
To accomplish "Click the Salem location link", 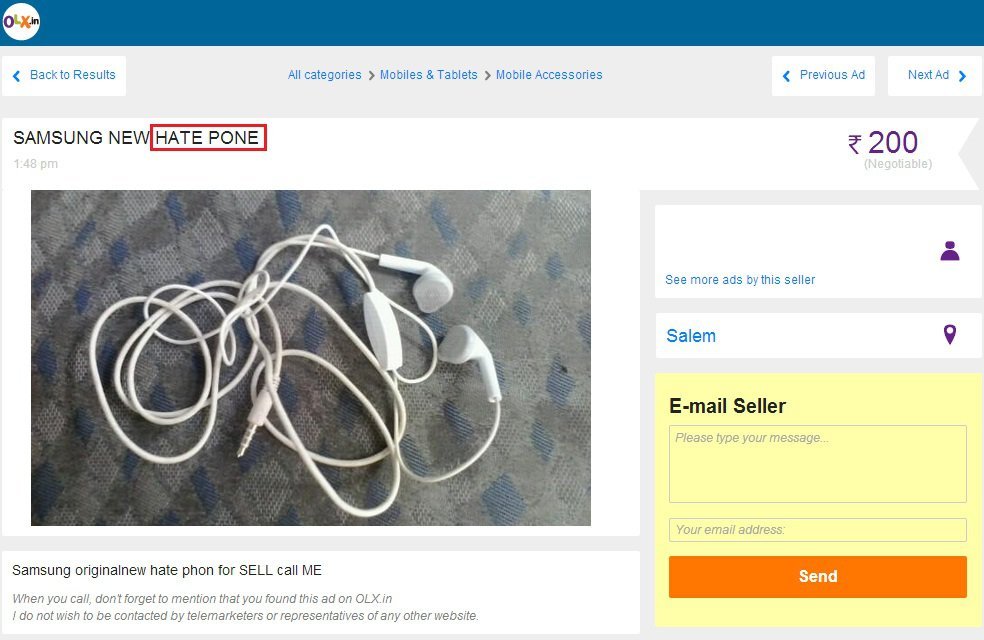I will click(x=691, y=336).
